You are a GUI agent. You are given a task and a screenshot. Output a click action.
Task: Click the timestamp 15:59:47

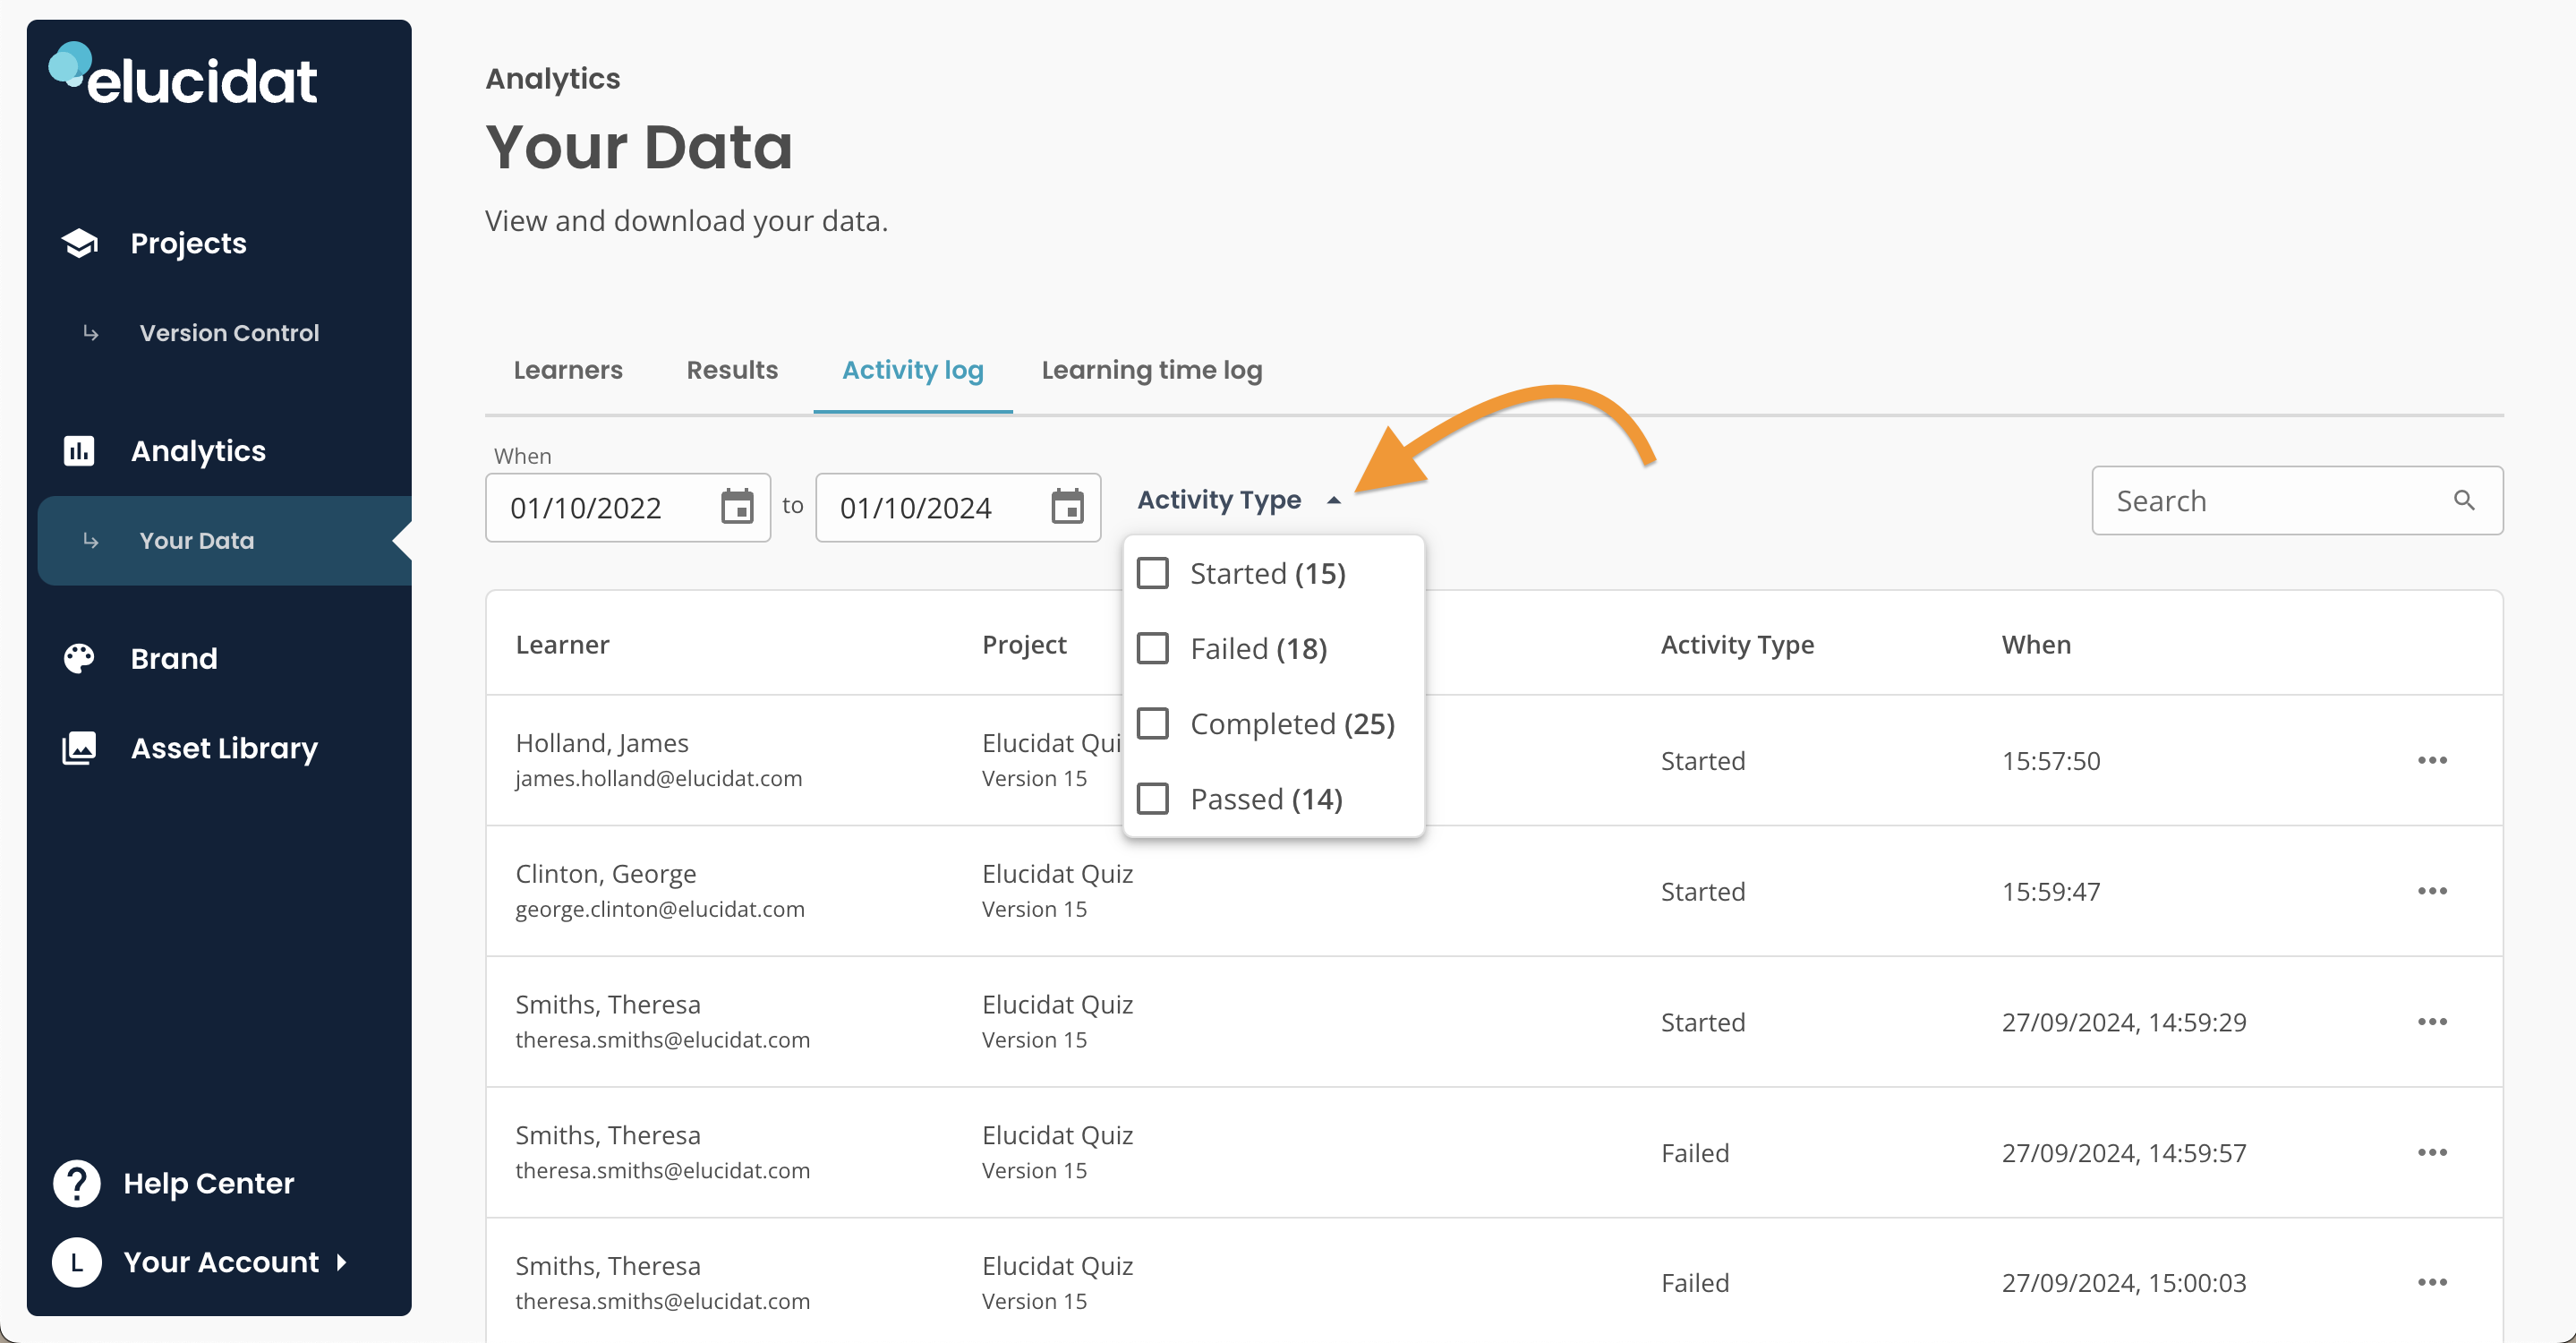(x=2050, y=891)
